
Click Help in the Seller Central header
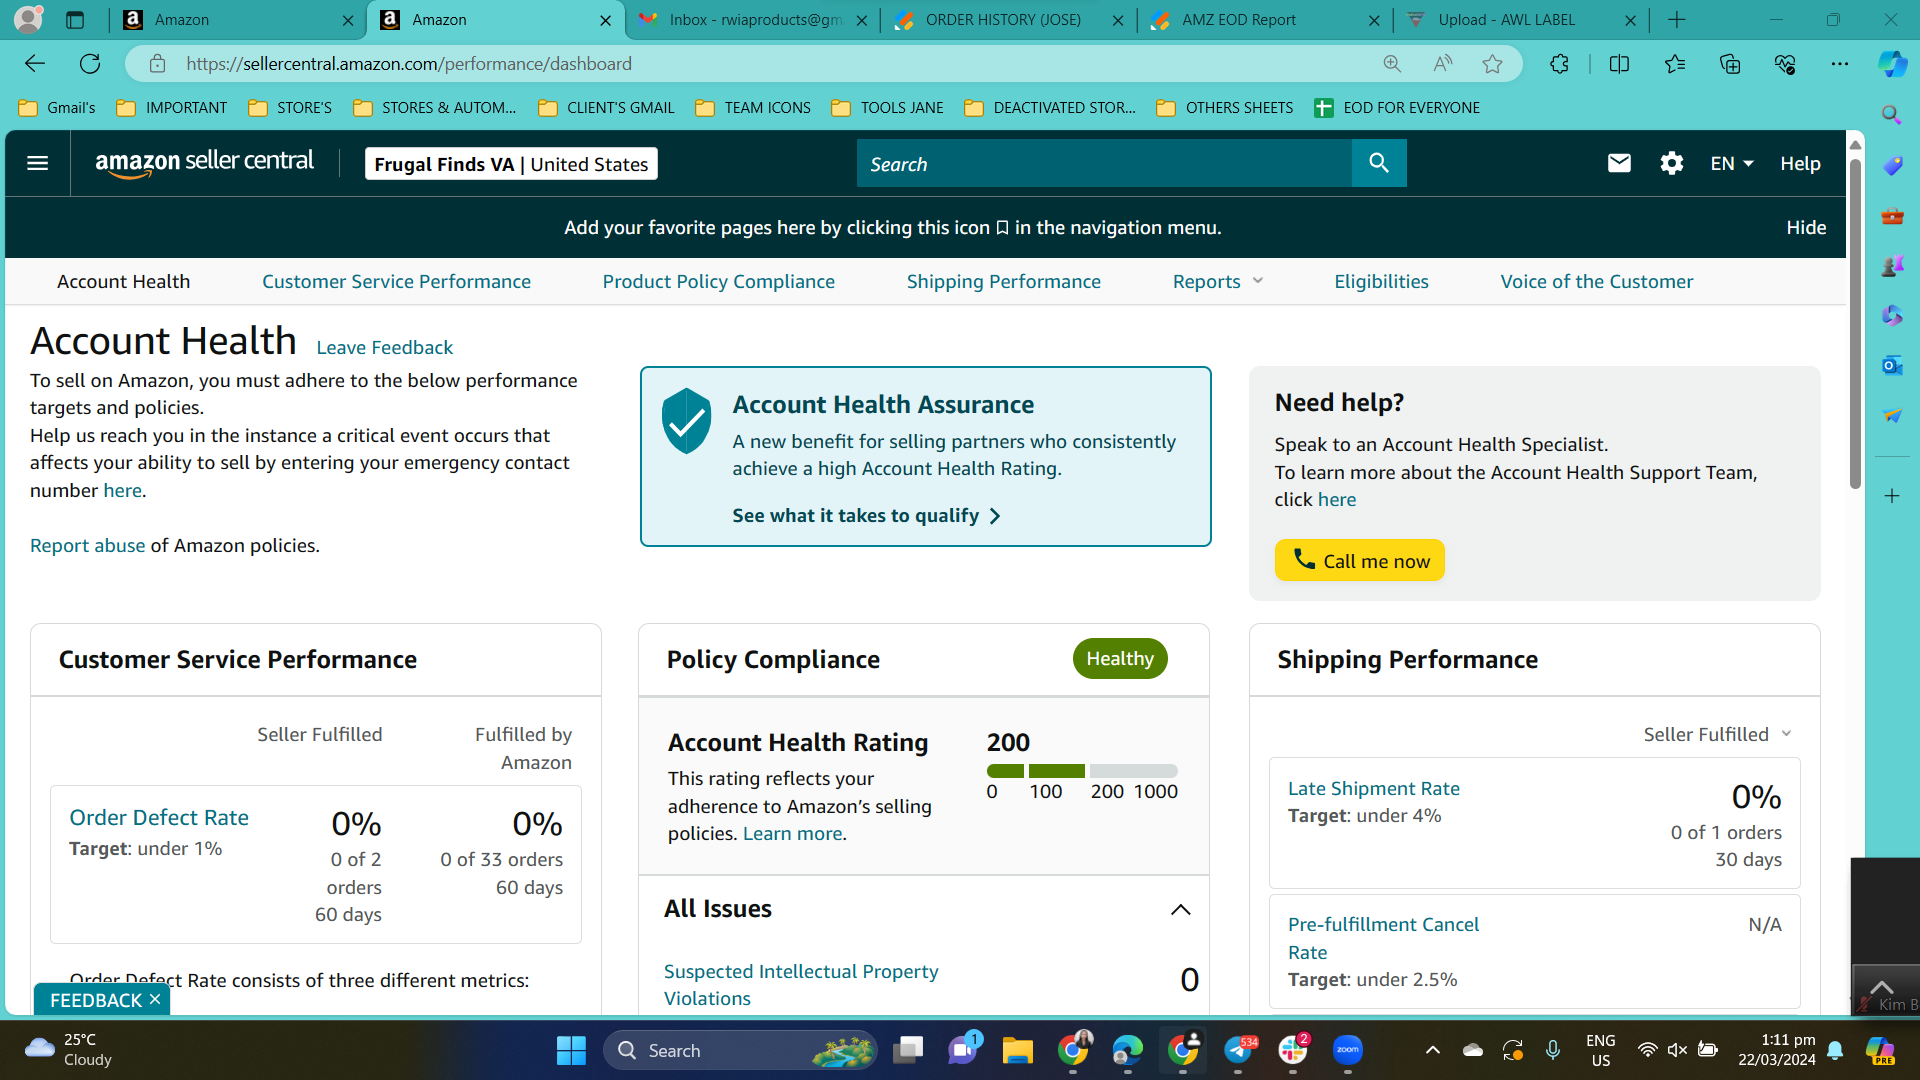(x=1800, y=163)
